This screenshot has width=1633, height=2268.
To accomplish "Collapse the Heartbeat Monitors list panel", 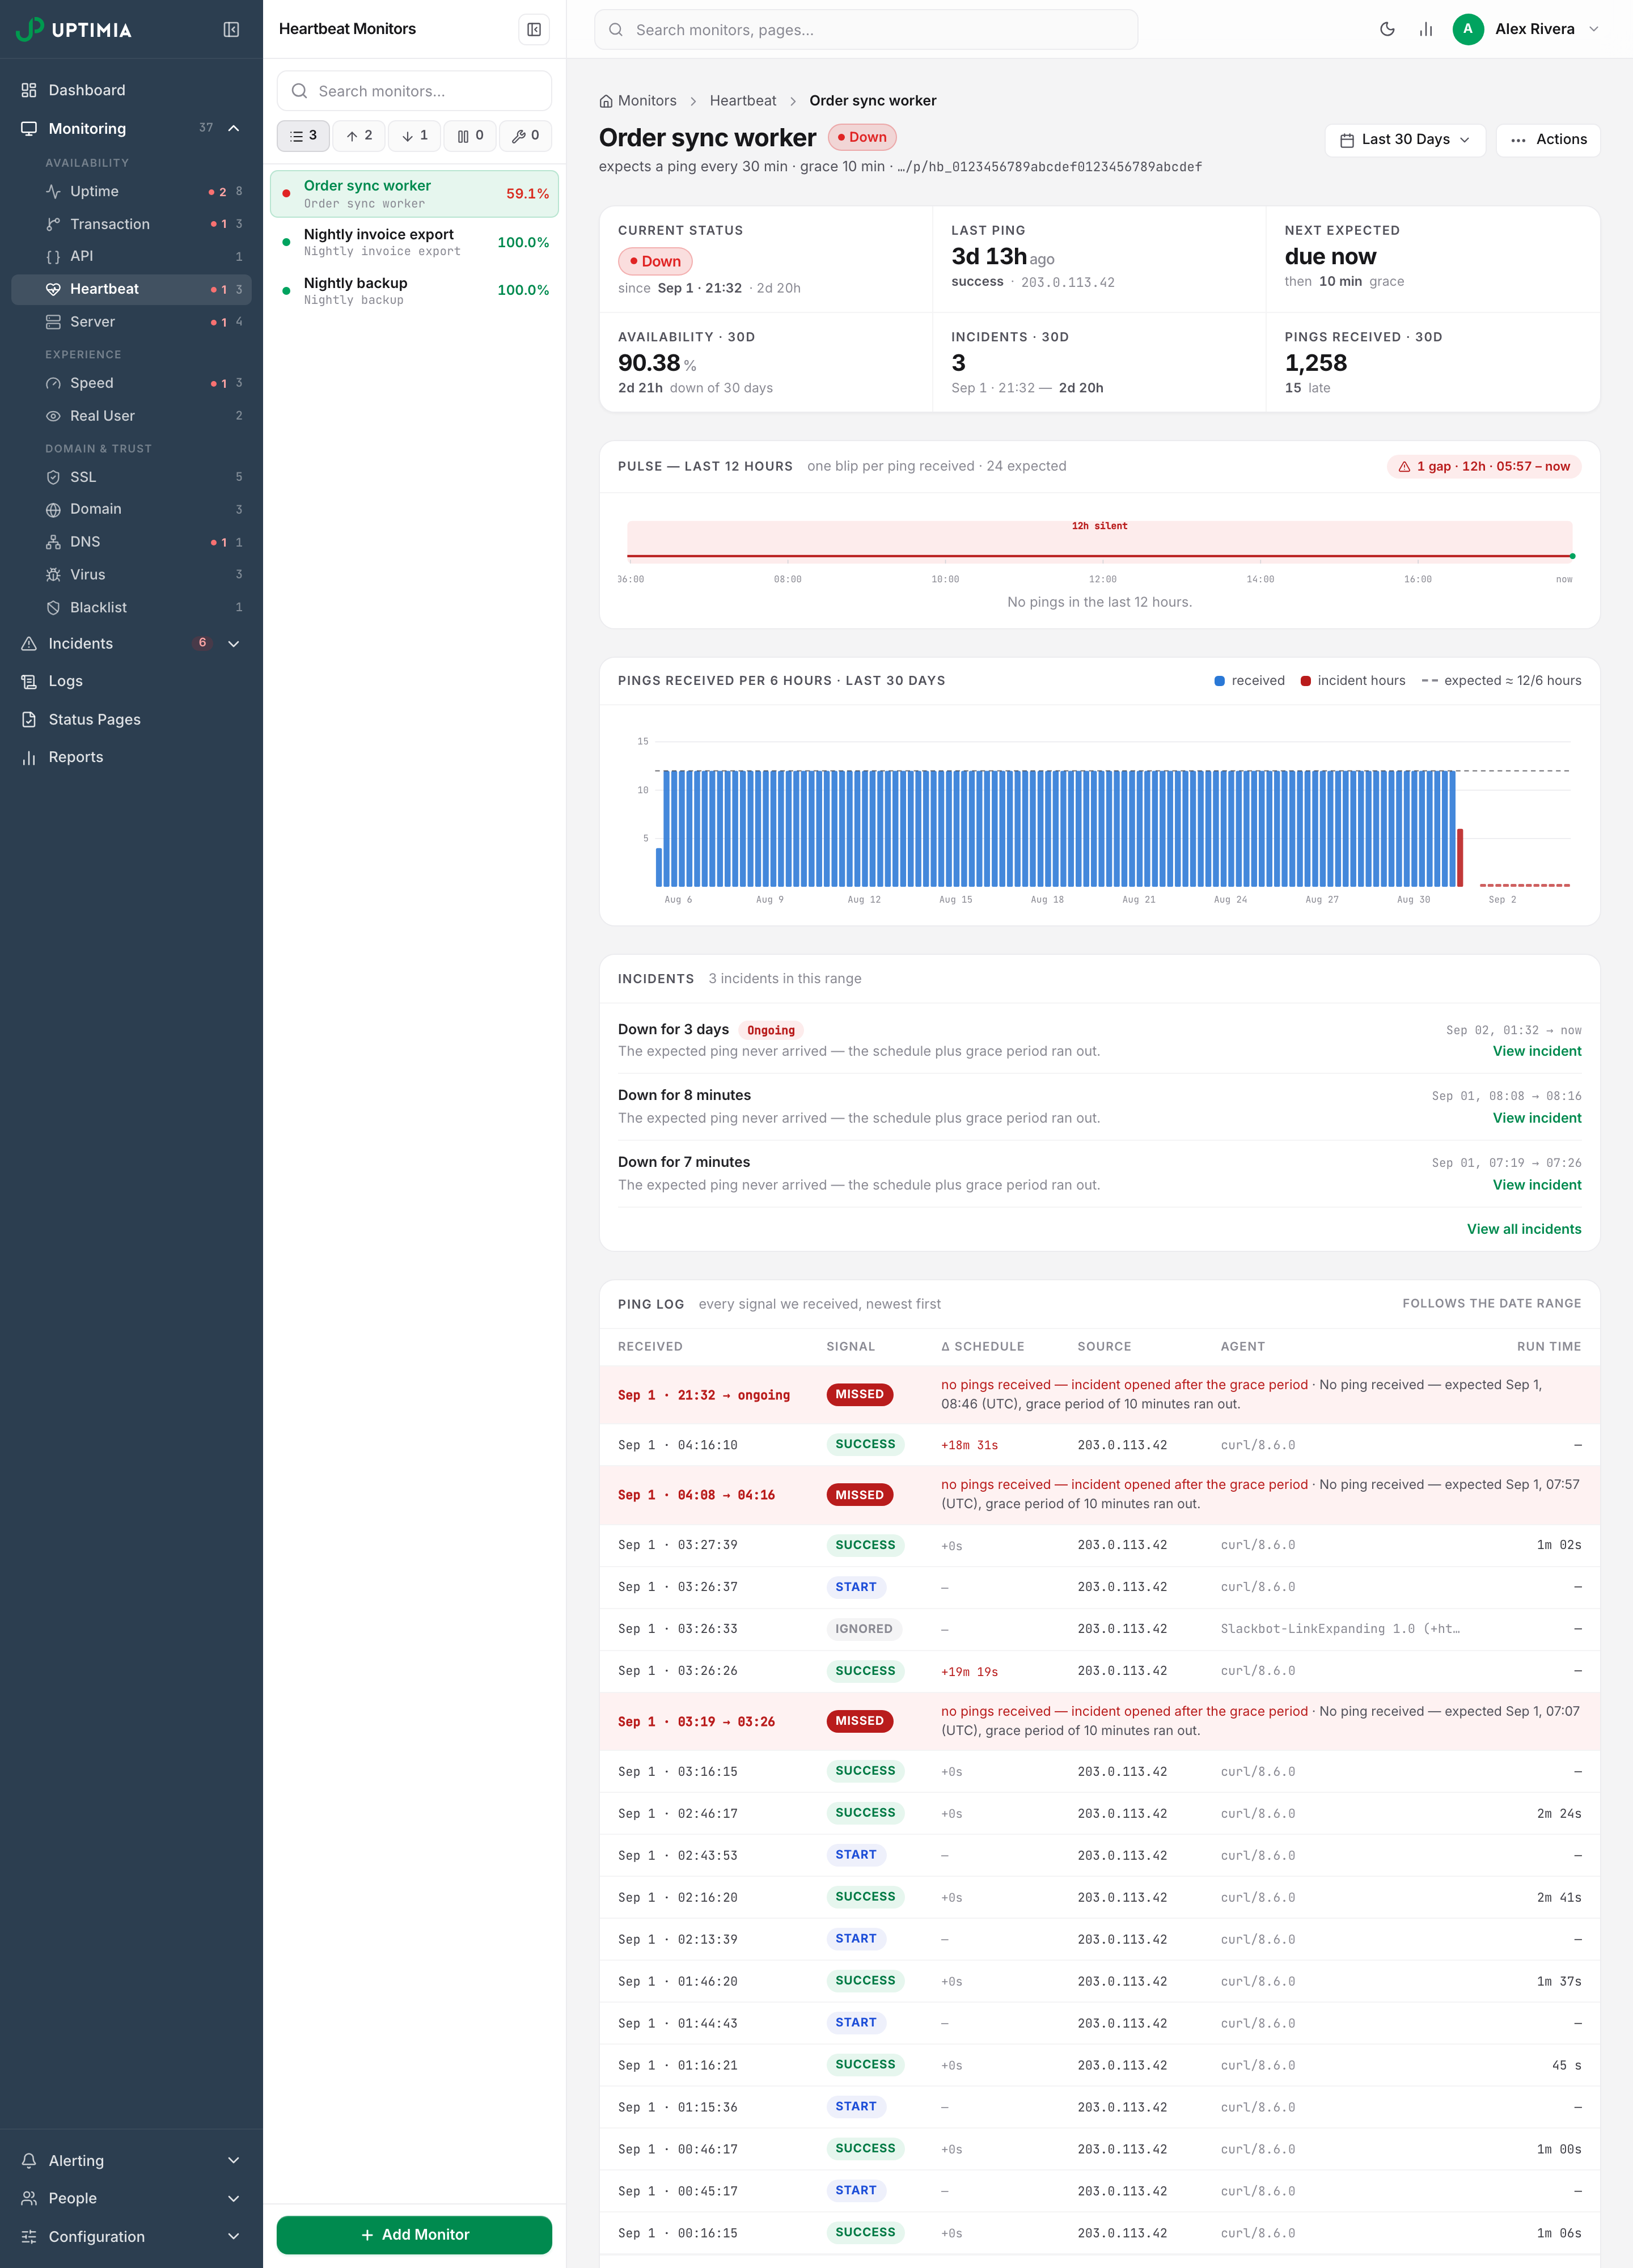I will [534, 30].
